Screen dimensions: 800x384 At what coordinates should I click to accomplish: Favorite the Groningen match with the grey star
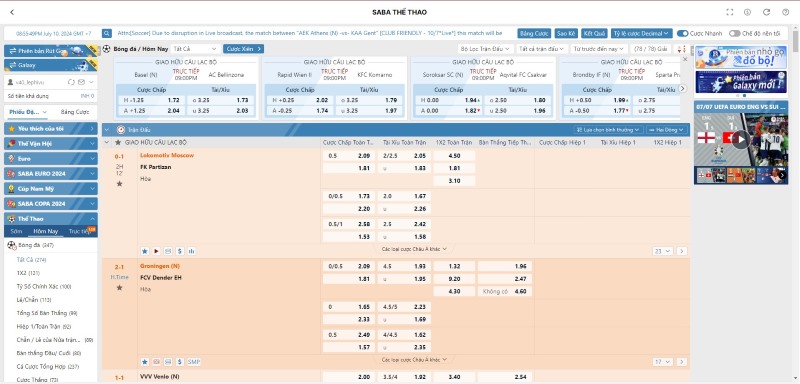[x=119, y=288]
